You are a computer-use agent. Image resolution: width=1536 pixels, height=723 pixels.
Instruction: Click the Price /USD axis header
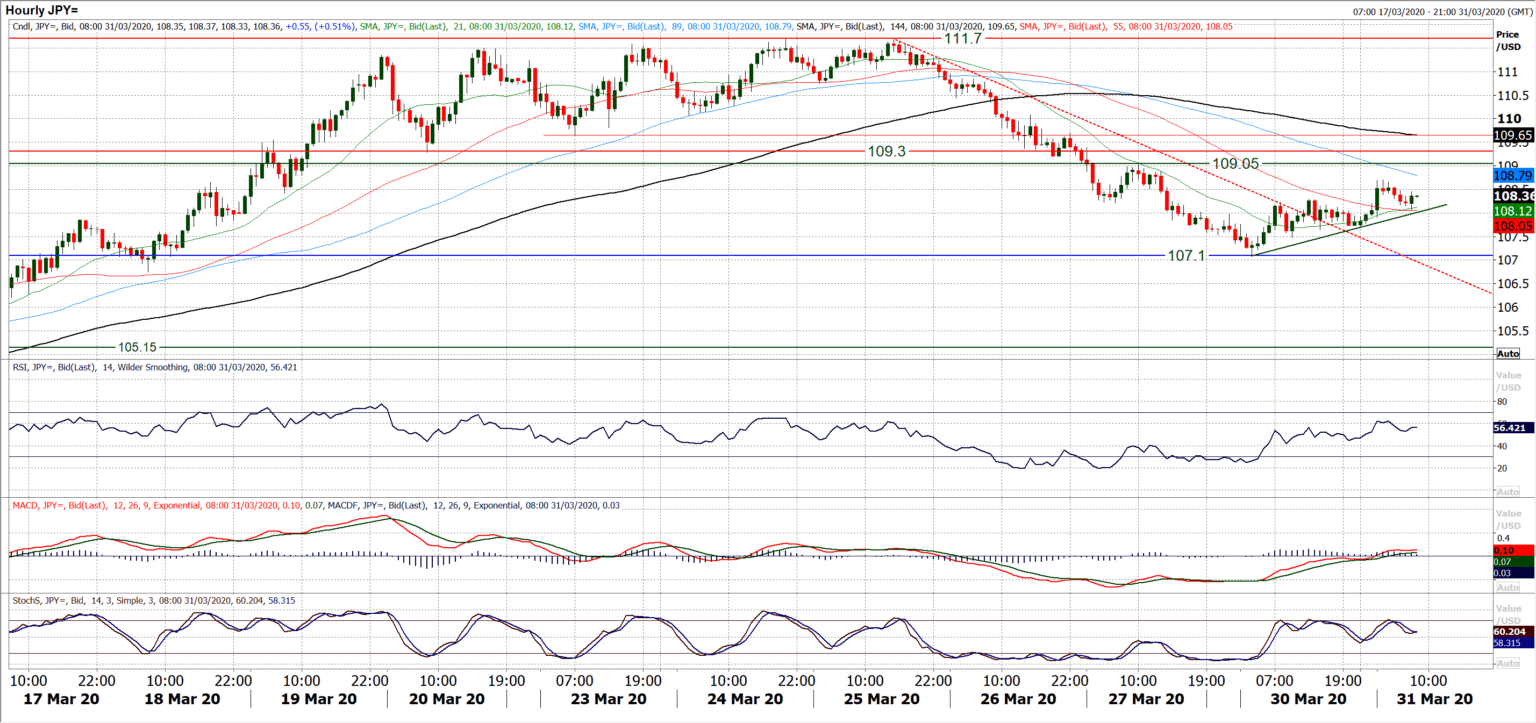[1510, 40]
